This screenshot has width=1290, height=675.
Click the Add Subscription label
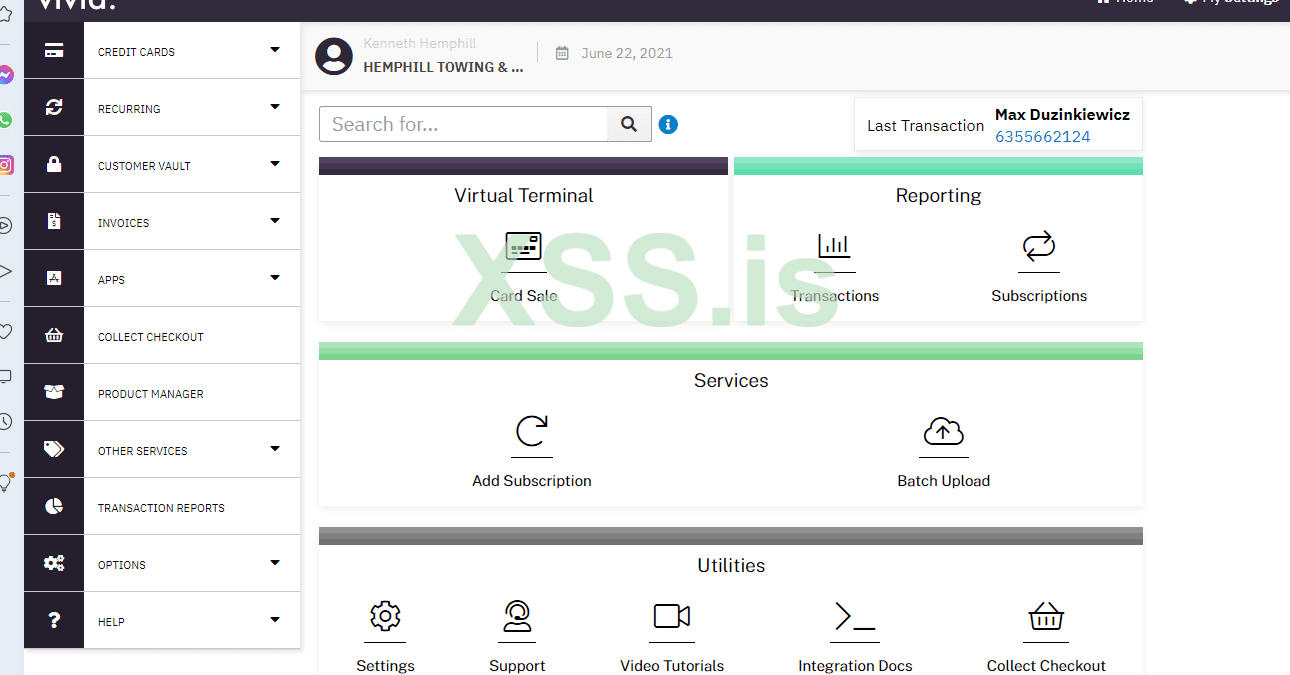[x=532, y=481]
